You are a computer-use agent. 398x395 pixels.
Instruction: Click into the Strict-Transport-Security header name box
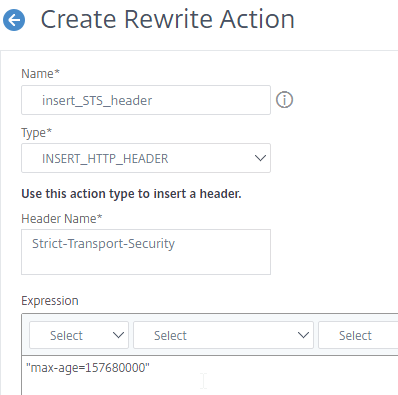point(146,252)
